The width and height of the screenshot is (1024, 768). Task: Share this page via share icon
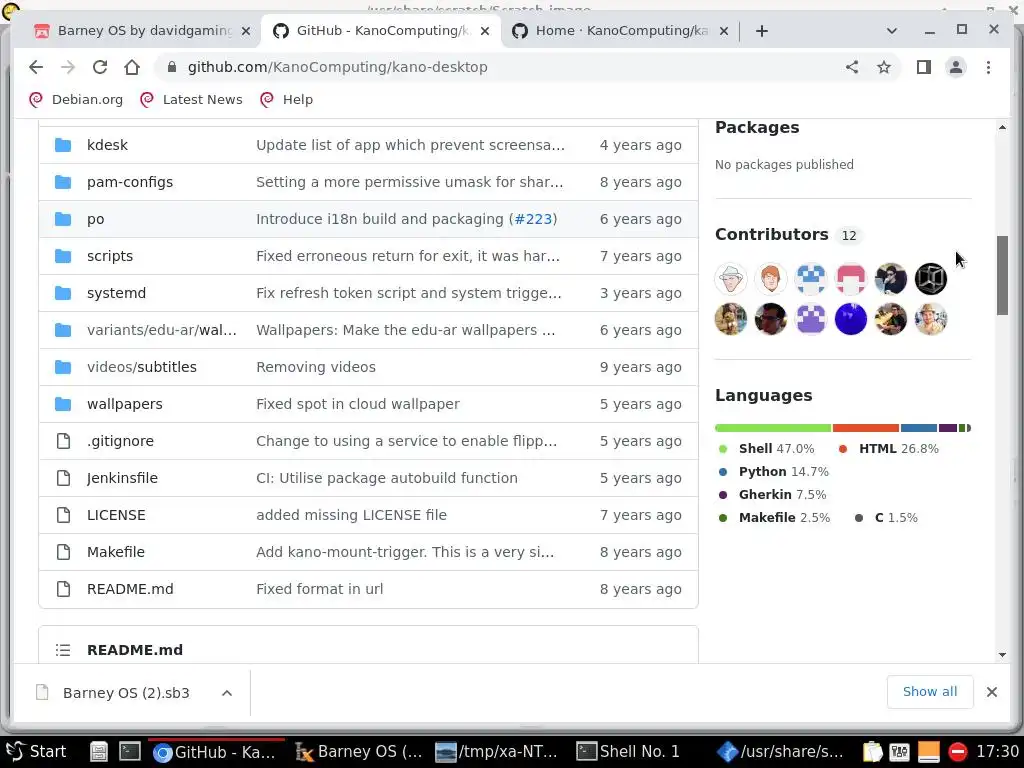click(852, 67)
